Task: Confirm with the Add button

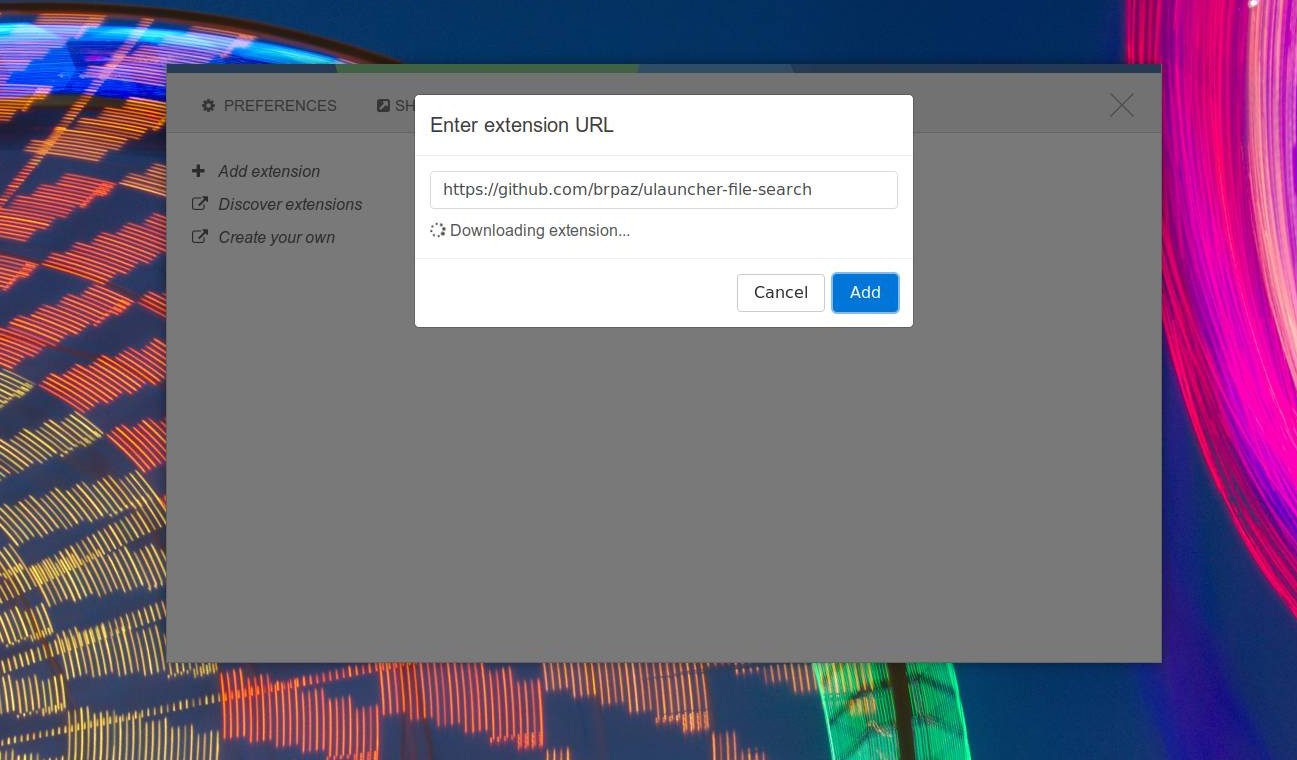Action: pyautogui.click(x=865, y=293)
